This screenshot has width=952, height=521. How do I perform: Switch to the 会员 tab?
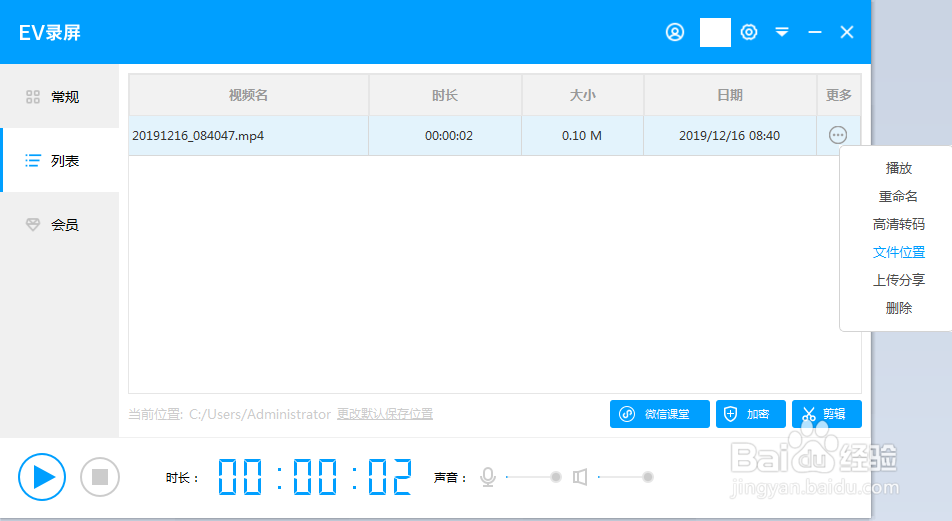[x=60, y=225]
